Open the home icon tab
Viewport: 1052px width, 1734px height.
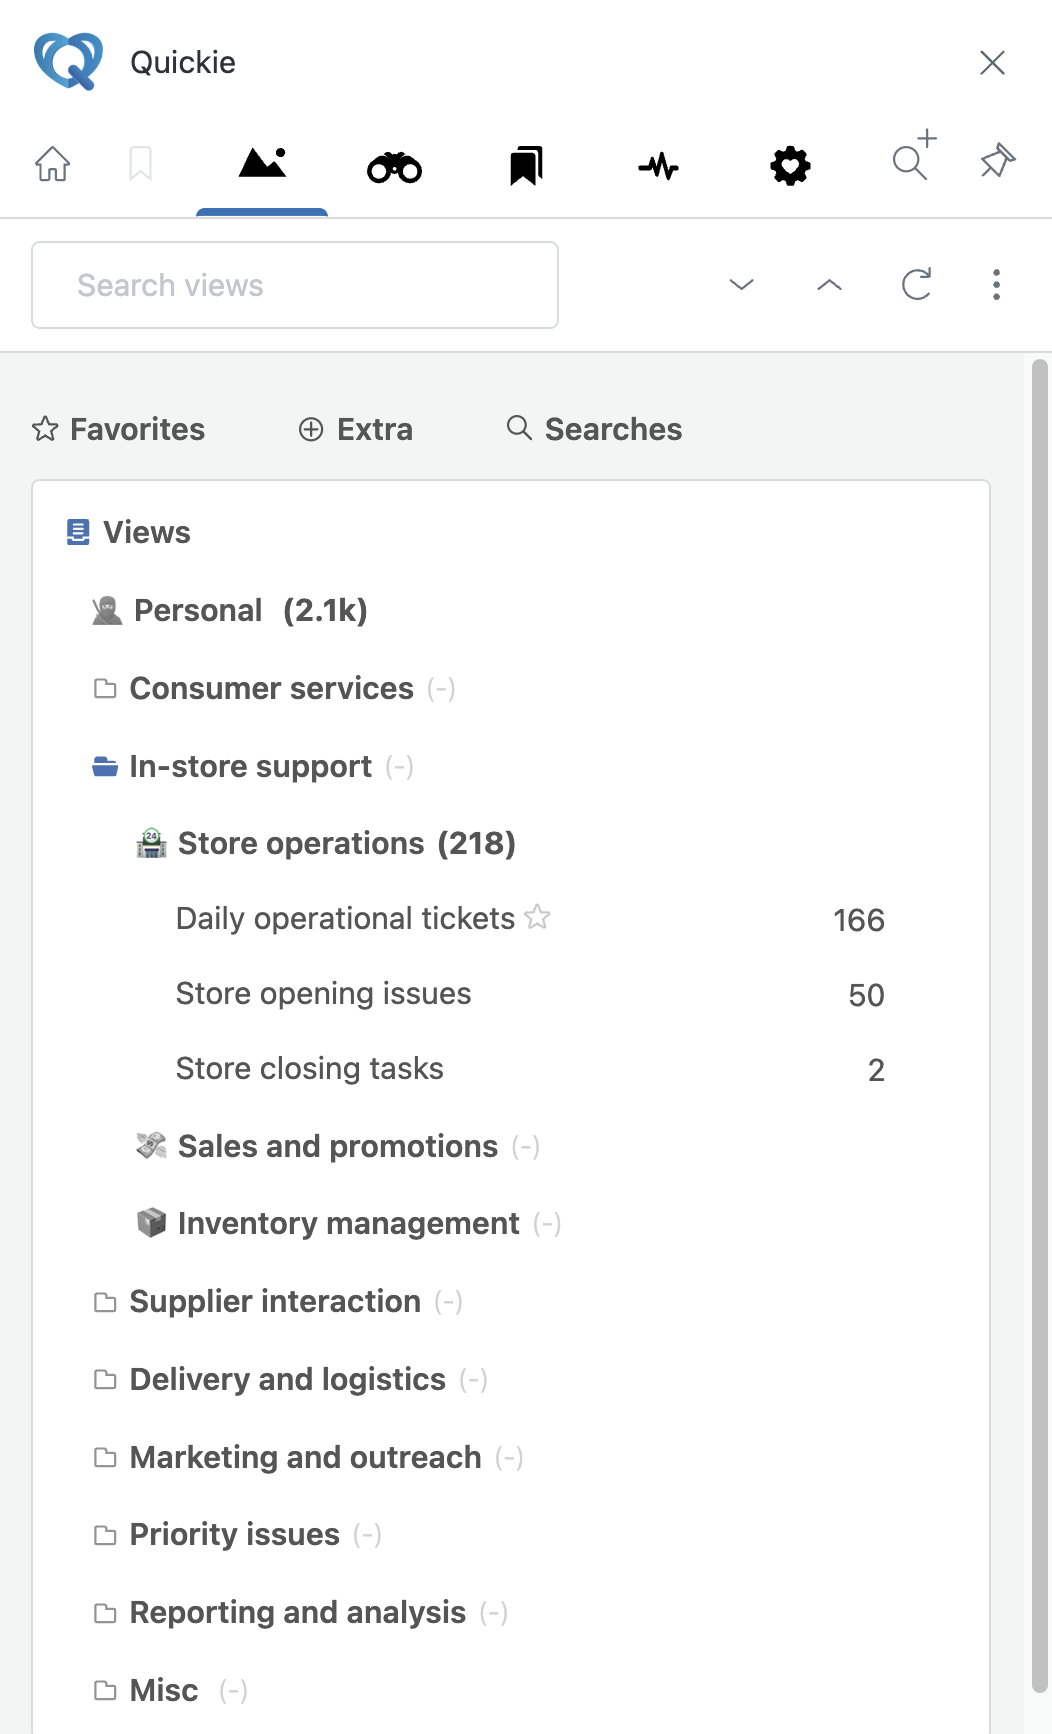click(x=53, y=163)
